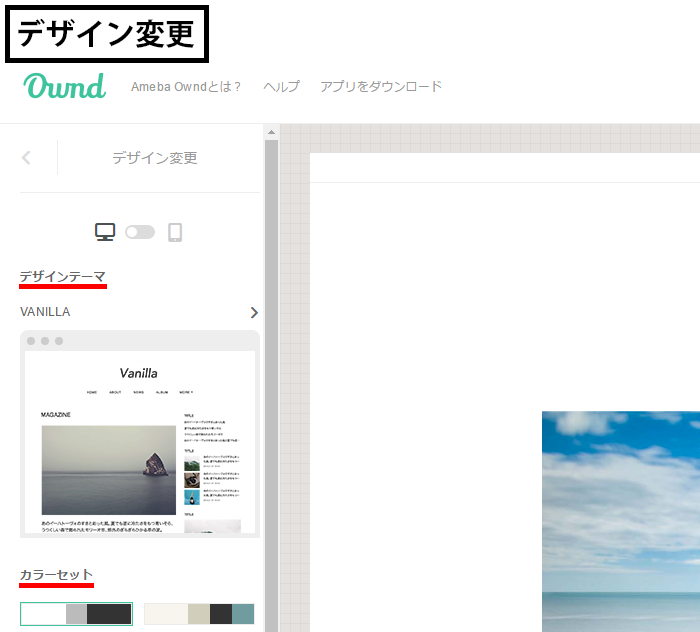Click the アプリをダウンロード link
This screenshot has width=700, height=632.
coord(381,87)
